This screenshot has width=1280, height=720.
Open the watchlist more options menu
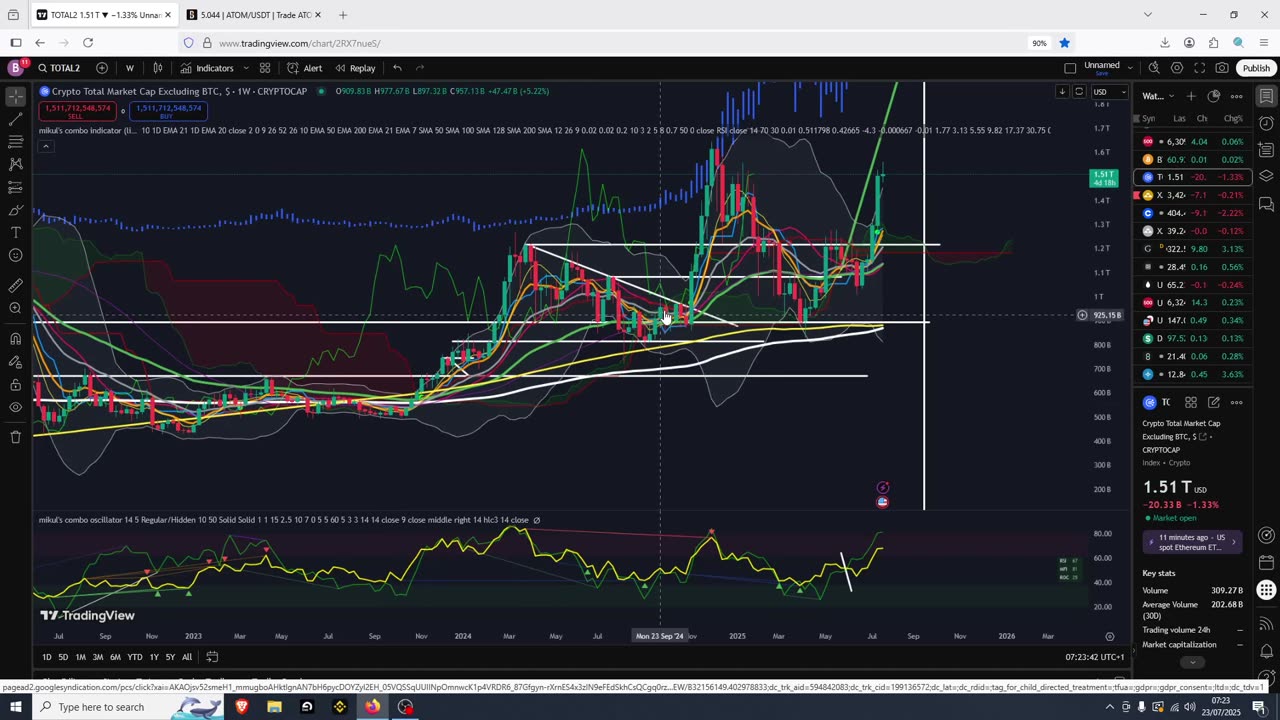click(1237, 96)
